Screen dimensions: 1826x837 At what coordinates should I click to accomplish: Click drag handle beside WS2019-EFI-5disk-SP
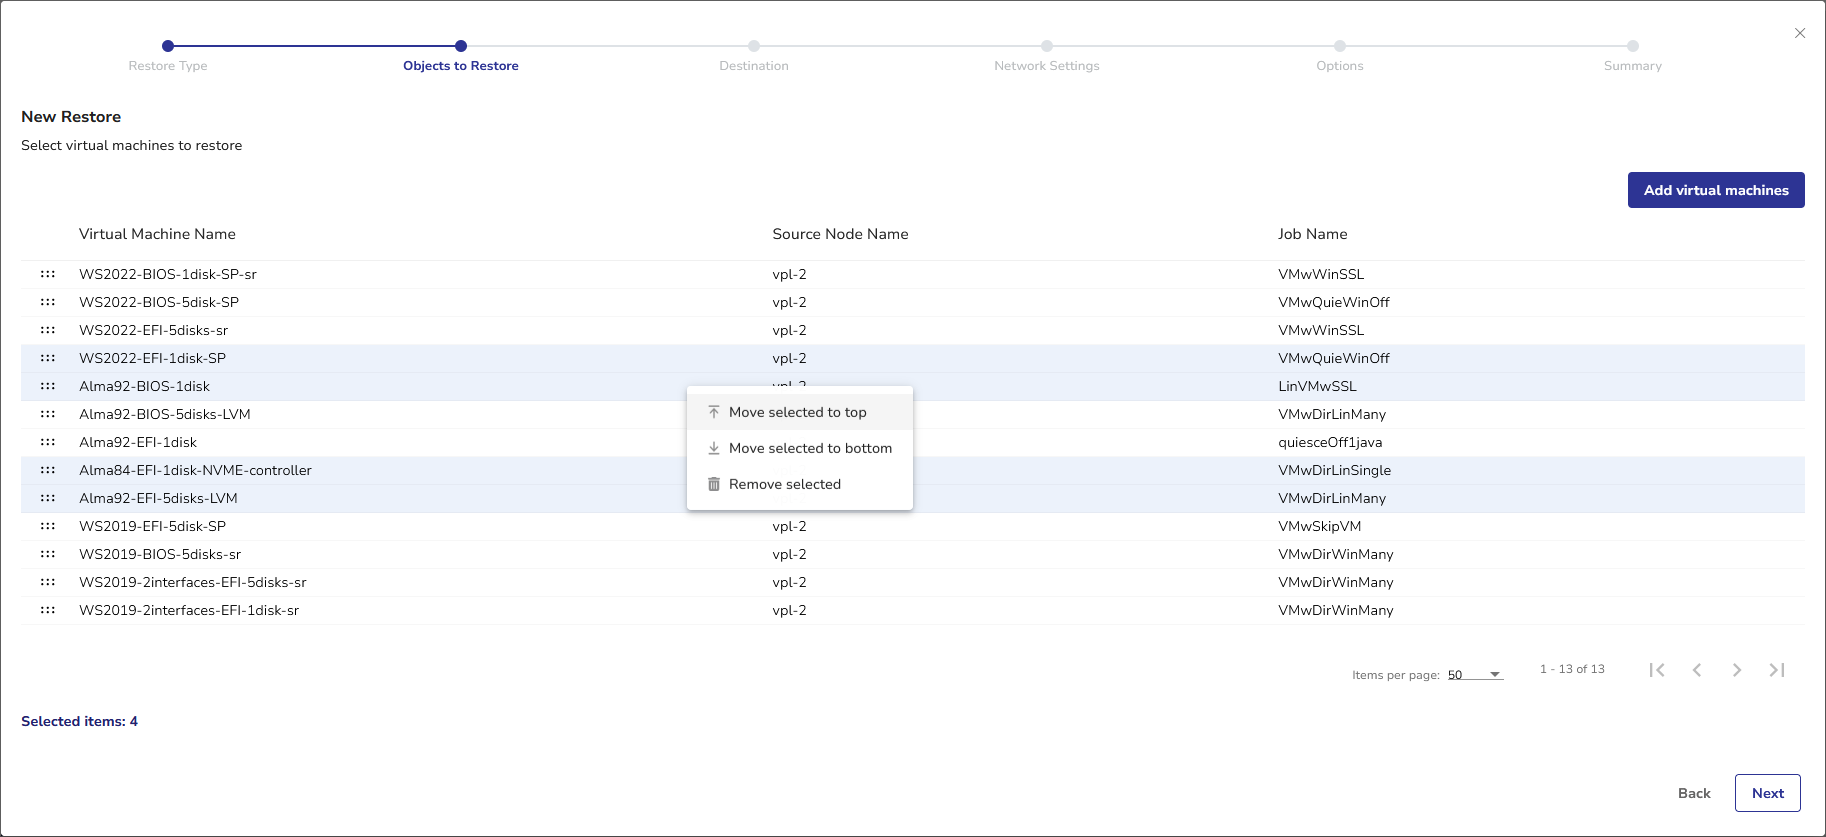[x=48, y=526]
